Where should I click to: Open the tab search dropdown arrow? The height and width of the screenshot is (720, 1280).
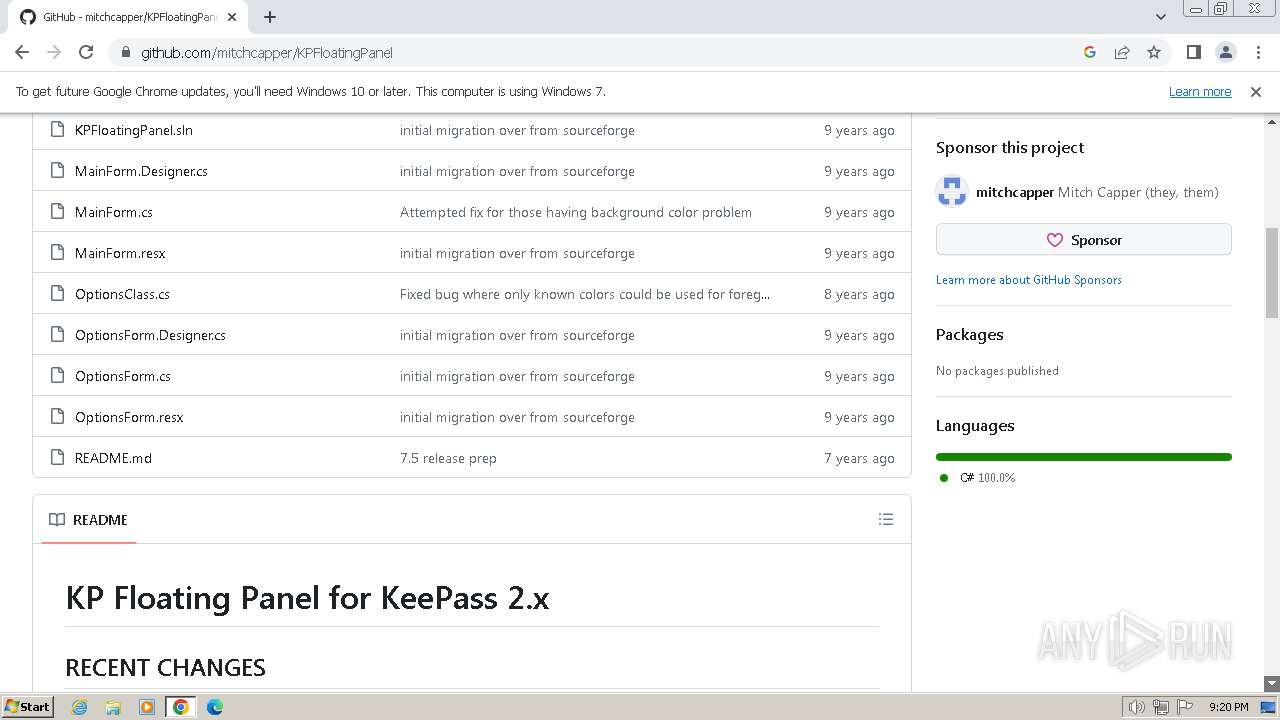coord(1161,17)
